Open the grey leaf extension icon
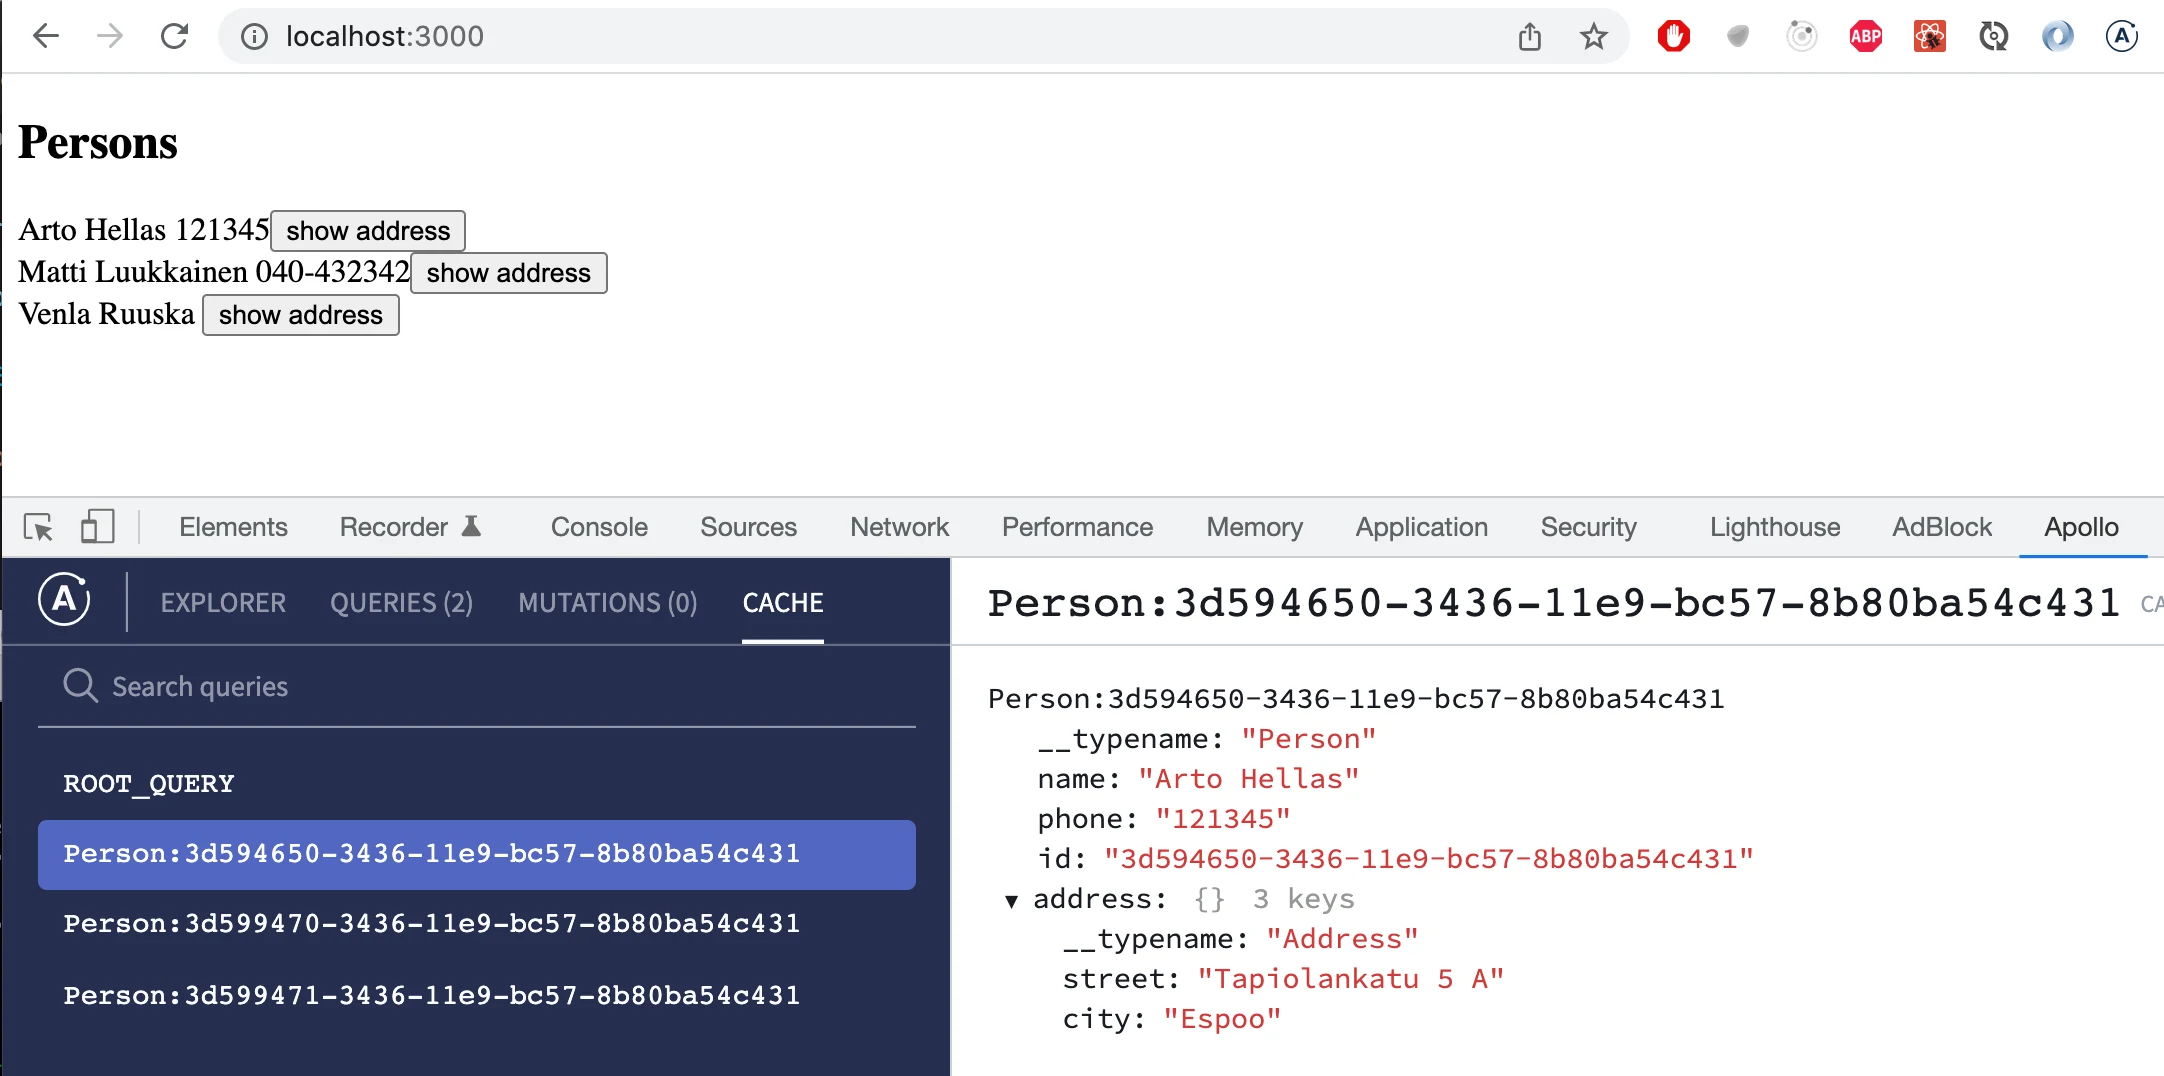This screenshot has width=2164, height=1076. (1738, 37)
